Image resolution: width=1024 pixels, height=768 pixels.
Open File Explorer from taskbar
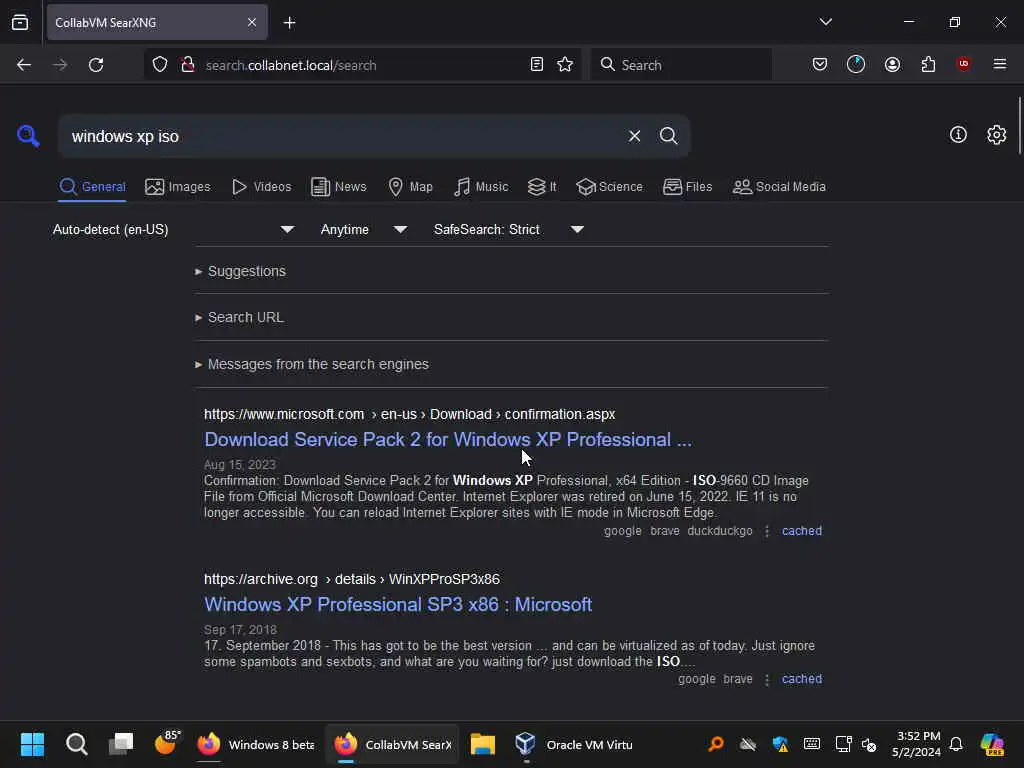pyautogui.click(x=483, y=744)
